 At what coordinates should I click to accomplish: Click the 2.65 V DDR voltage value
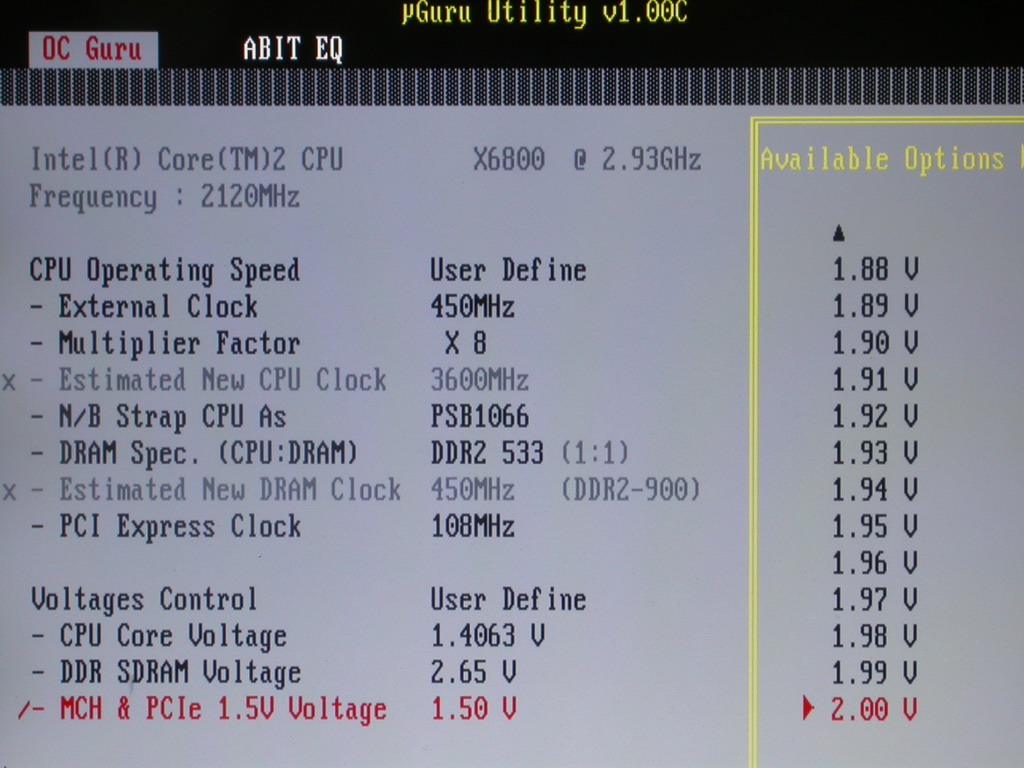pos(473,673)
